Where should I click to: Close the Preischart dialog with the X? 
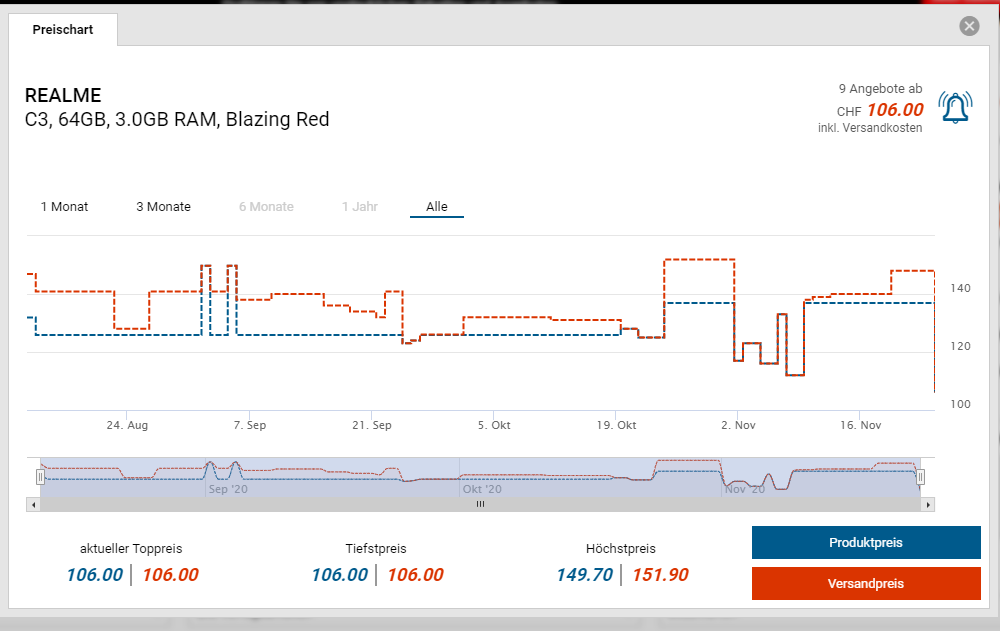969,27
